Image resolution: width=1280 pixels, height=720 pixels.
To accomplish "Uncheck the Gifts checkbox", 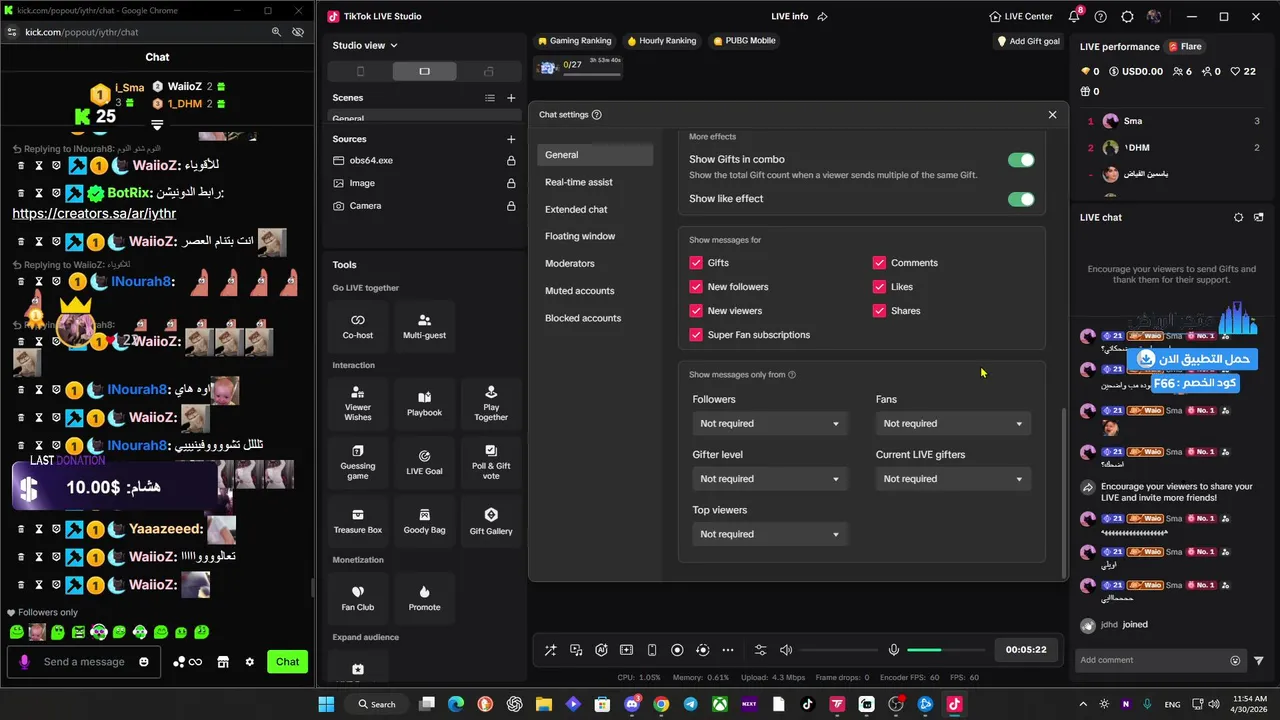I will 696,263.
